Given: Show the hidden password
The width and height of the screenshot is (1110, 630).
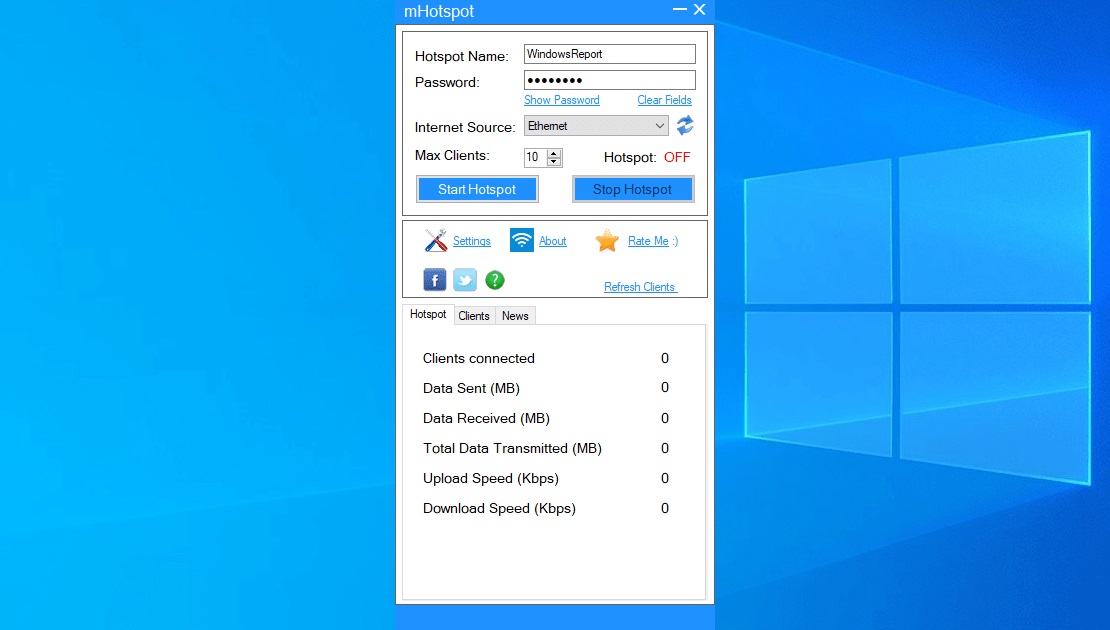Looking at the screenshot, I should [x=562, y=100].
